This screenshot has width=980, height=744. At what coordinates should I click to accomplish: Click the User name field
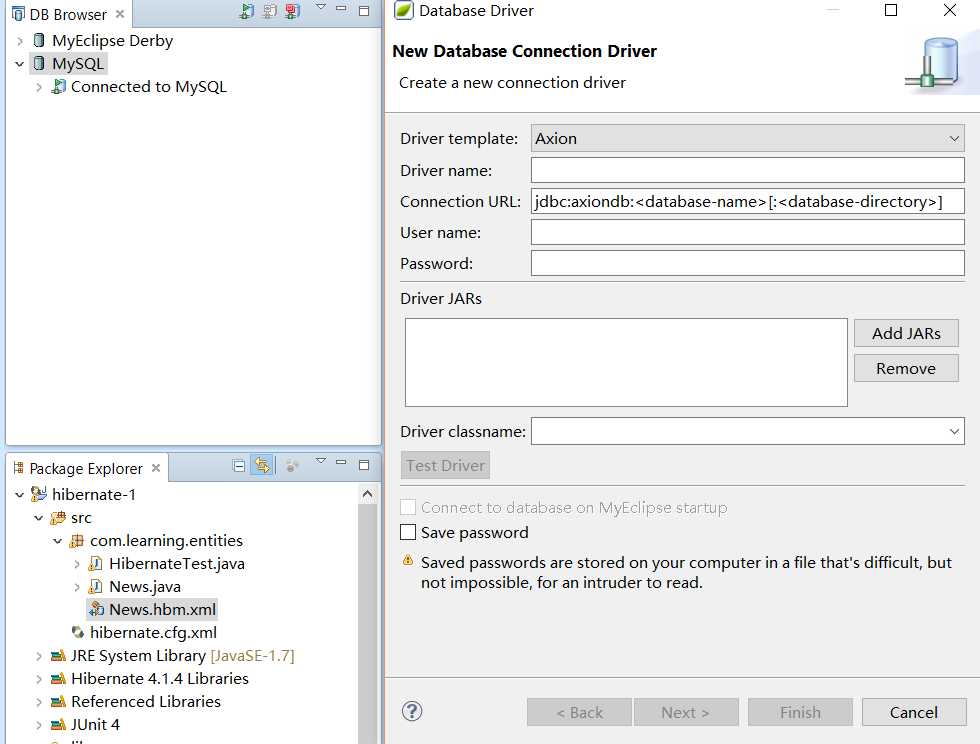click(x=748, y=233)
